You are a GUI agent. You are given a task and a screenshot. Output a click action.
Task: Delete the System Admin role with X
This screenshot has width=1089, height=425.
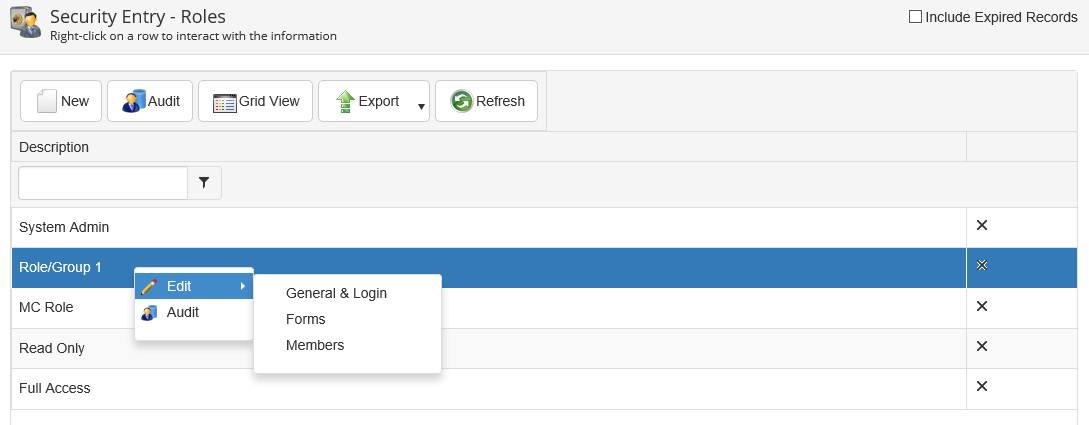pyautogui.click(x=982, y=226)
